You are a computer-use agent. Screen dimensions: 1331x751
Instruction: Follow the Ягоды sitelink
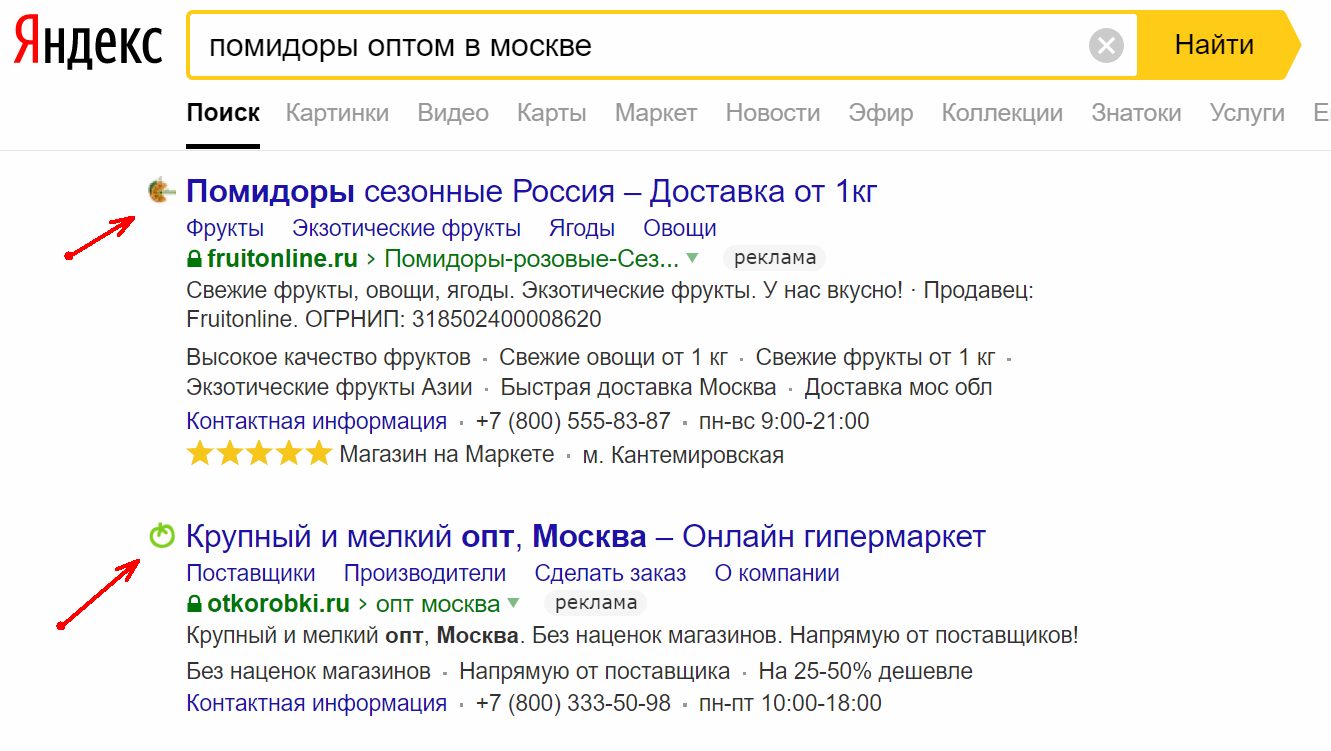click(x=582, y=228)
